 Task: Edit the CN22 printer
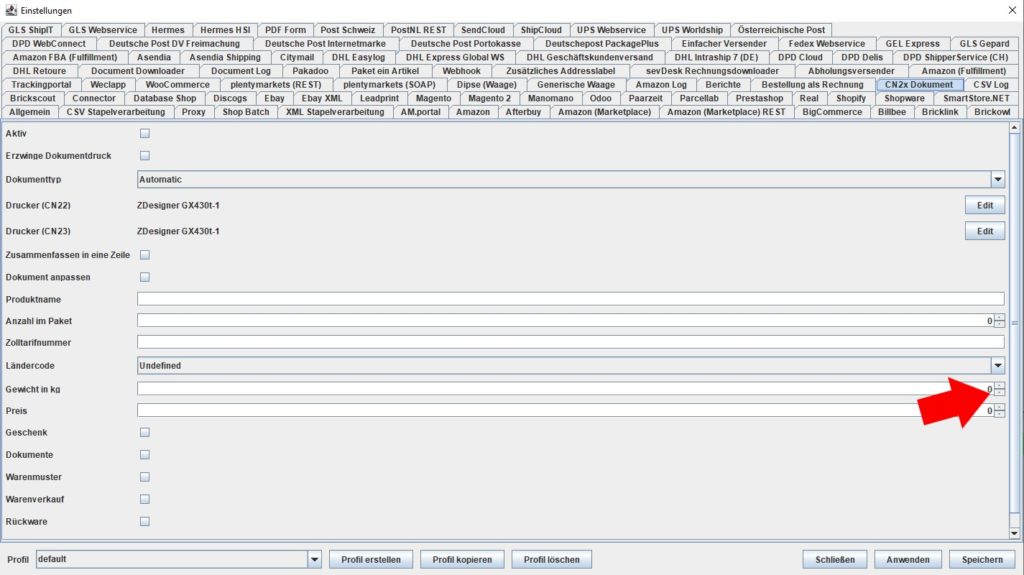pyautogui.click(x=985, y=205)
